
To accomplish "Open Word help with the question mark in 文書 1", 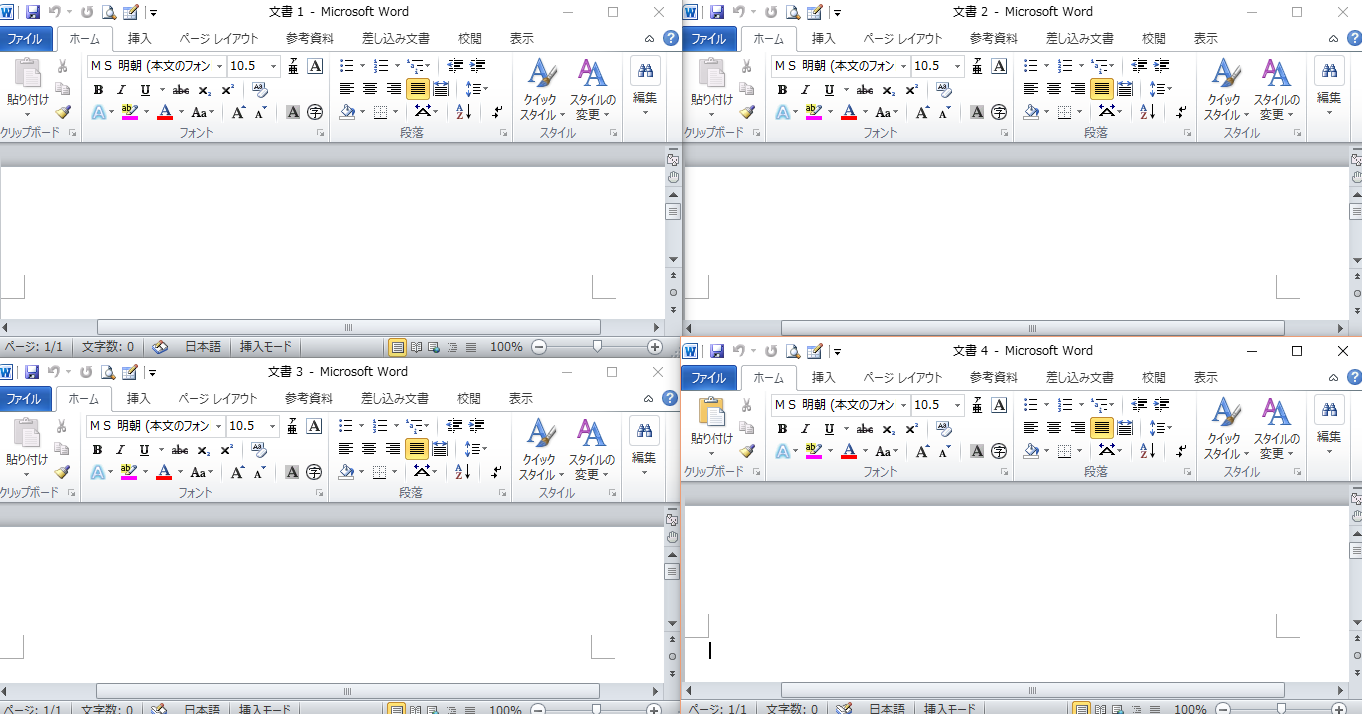I will (671, 38).
